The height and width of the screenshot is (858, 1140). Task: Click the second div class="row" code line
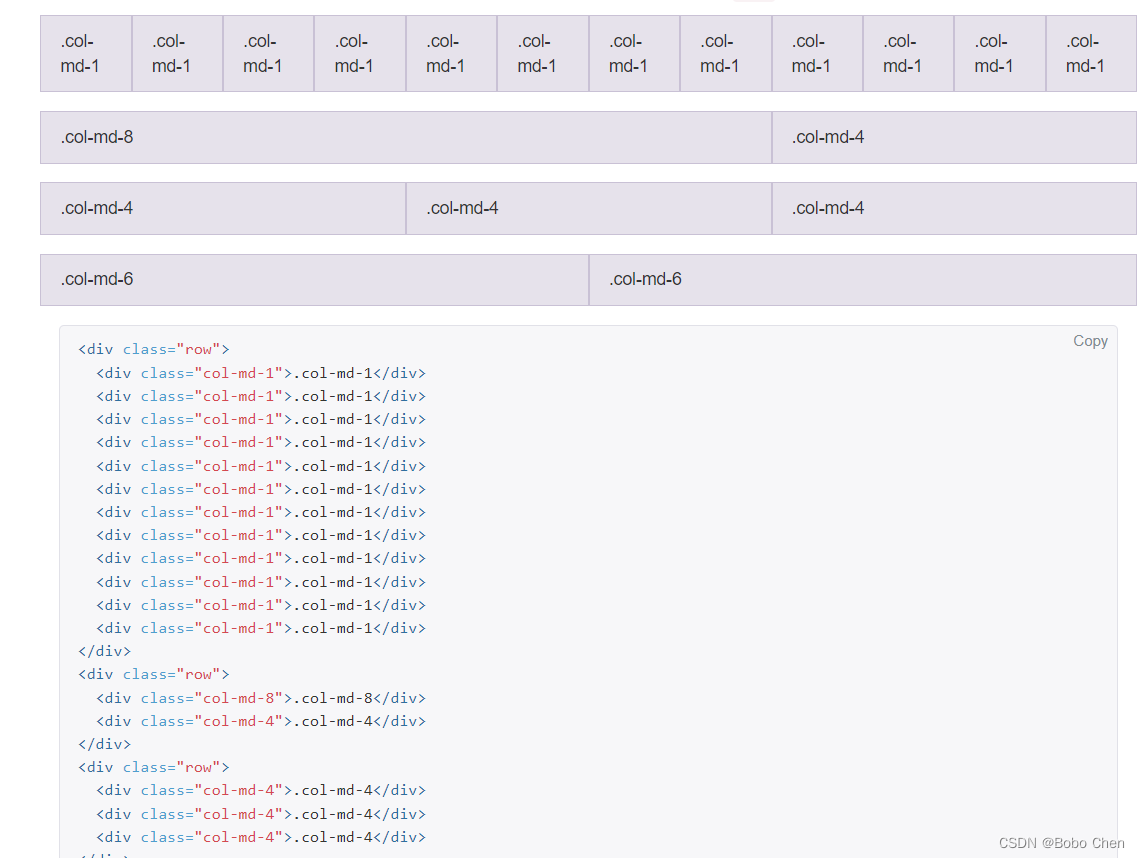pyautogui.click(x=152, y=674)
